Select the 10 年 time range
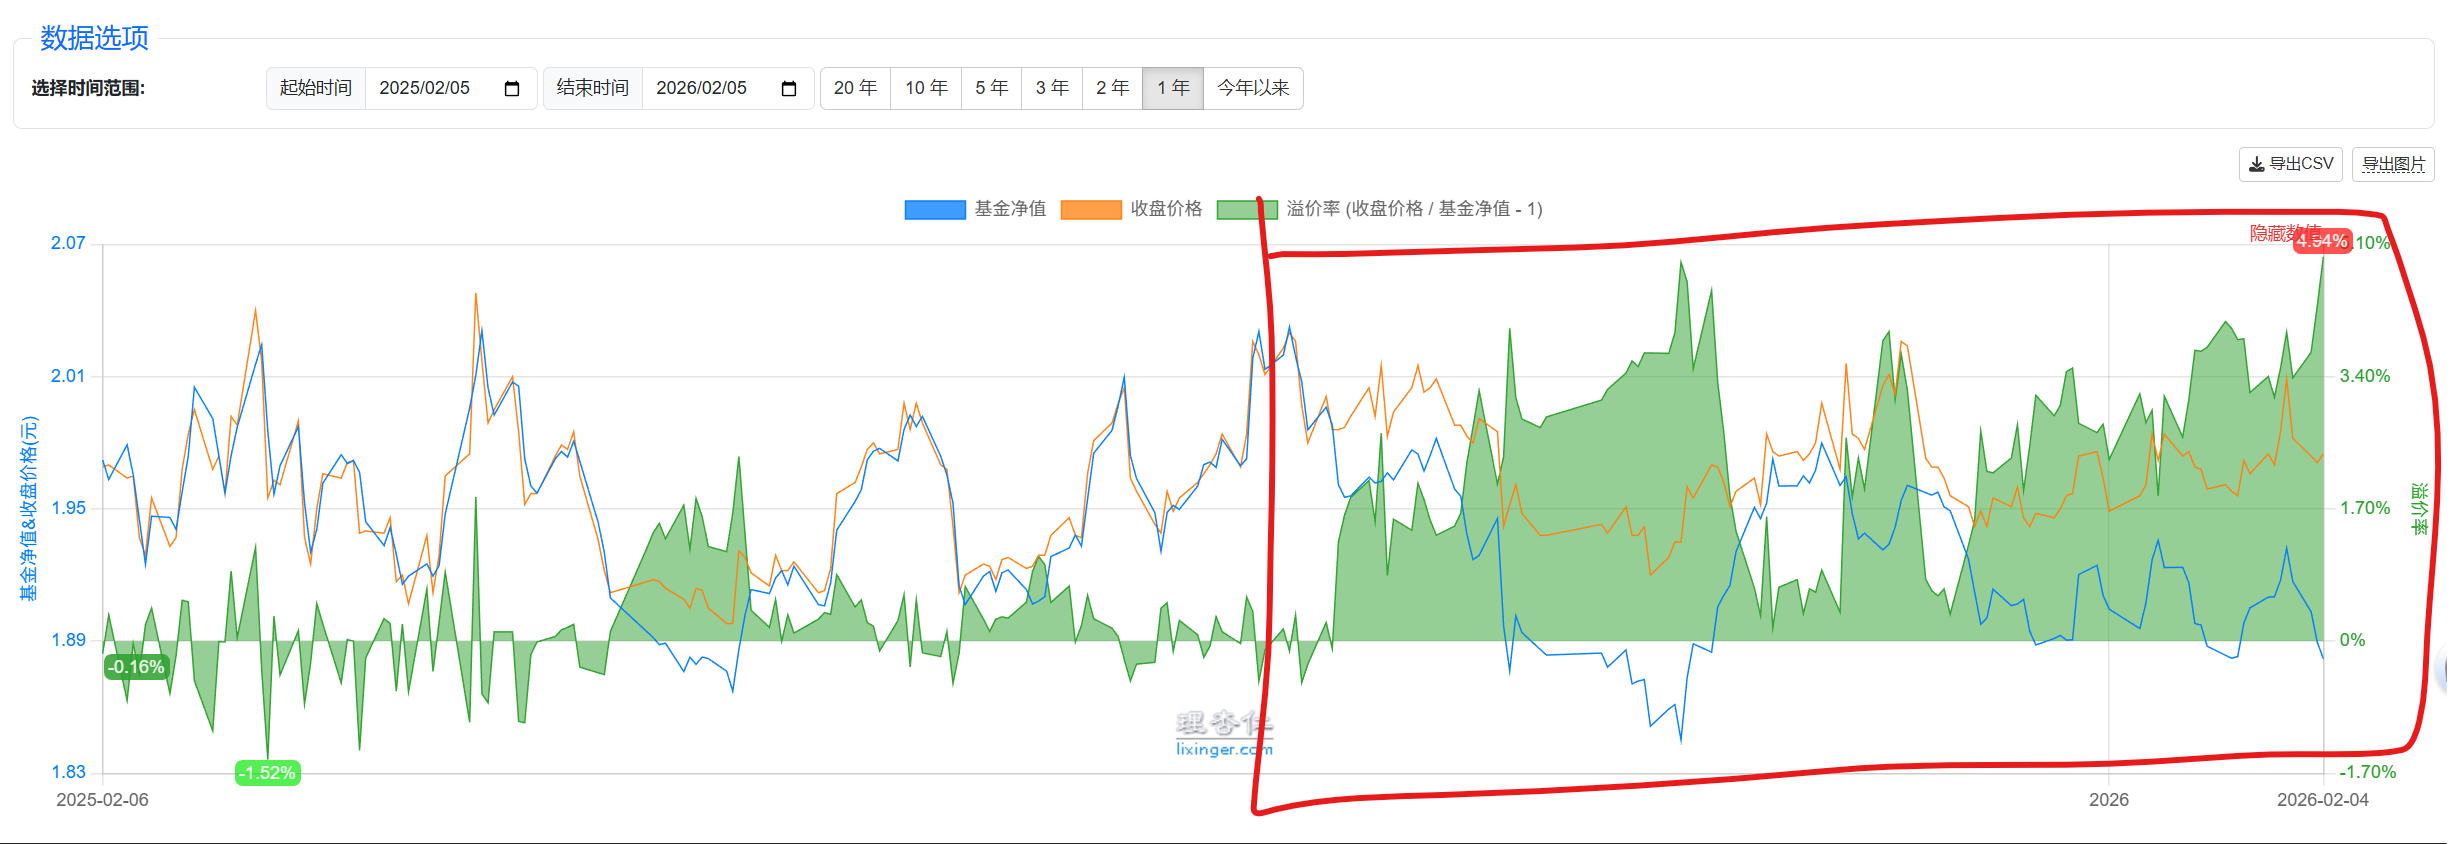This screenshot has height=844, width=2451. tap(926, 88)
